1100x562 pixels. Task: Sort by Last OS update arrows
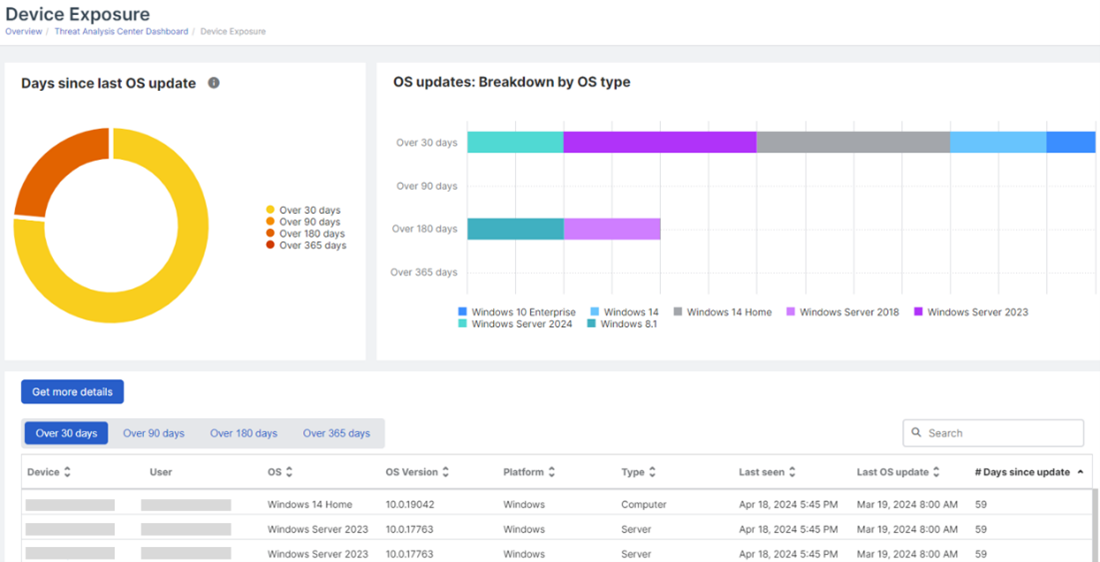pos(937,472)
